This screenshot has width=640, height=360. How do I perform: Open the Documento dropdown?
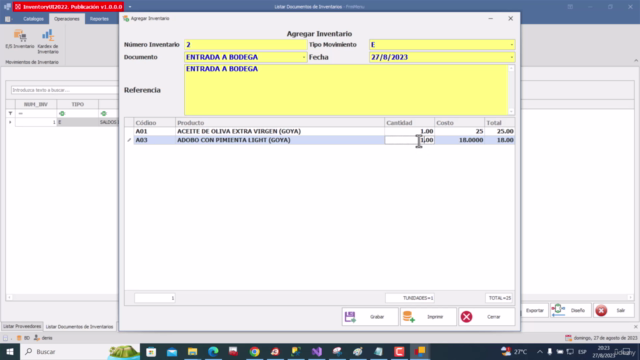(x=304, y=57)
